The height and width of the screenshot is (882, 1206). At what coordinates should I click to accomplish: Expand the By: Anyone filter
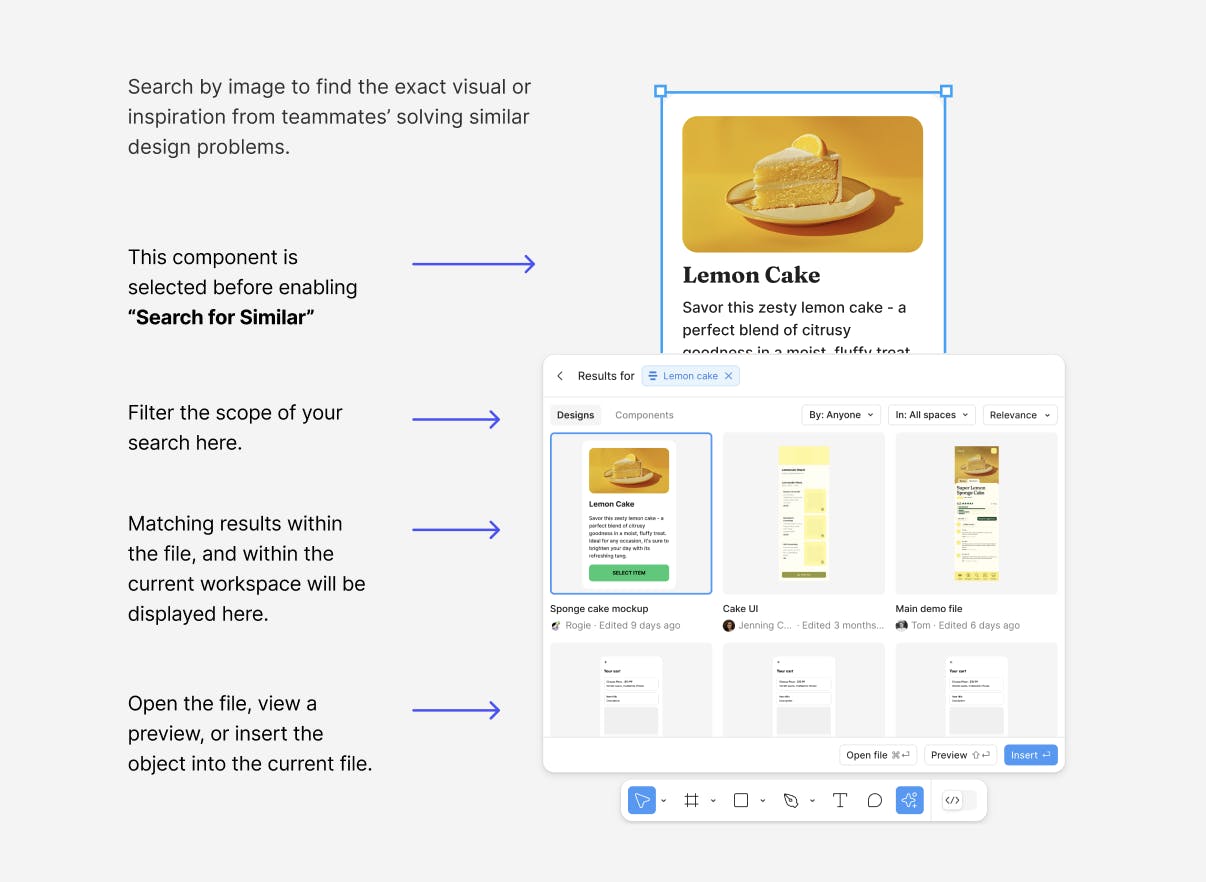[x=841, y=415]
